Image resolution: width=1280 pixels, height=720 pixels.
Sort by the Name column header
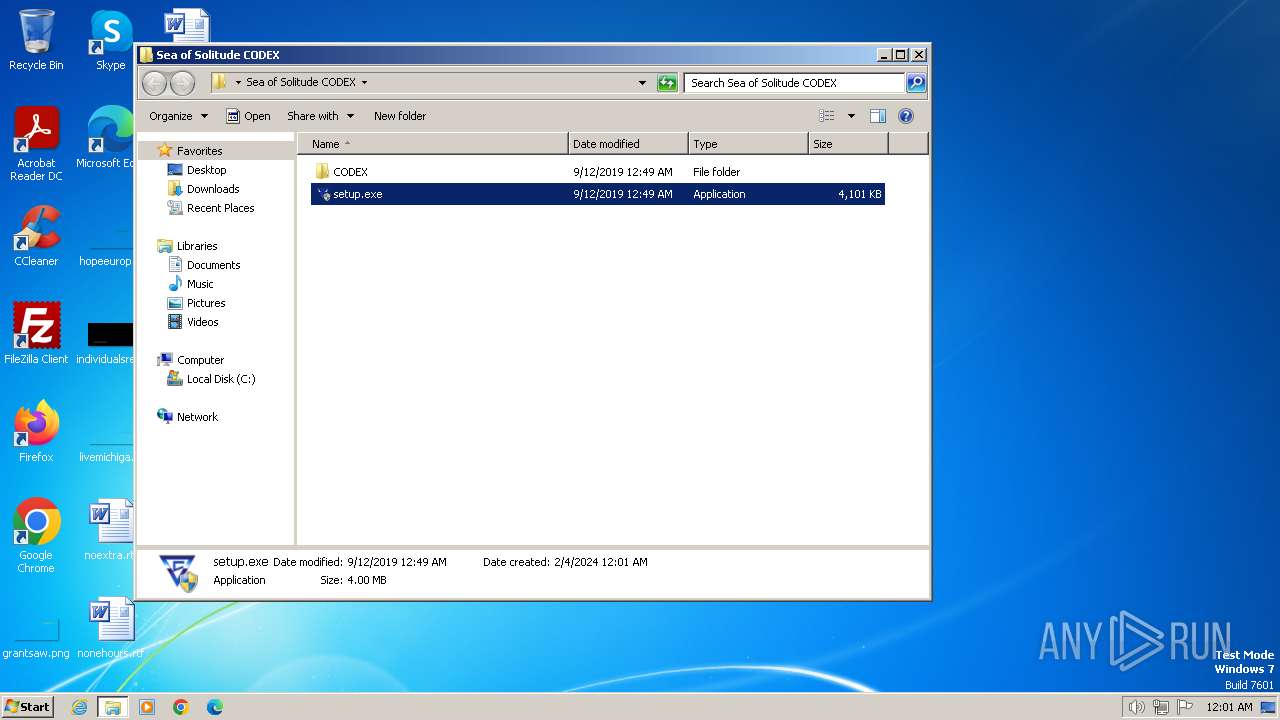pyautogui.click(x=433, y=144)
